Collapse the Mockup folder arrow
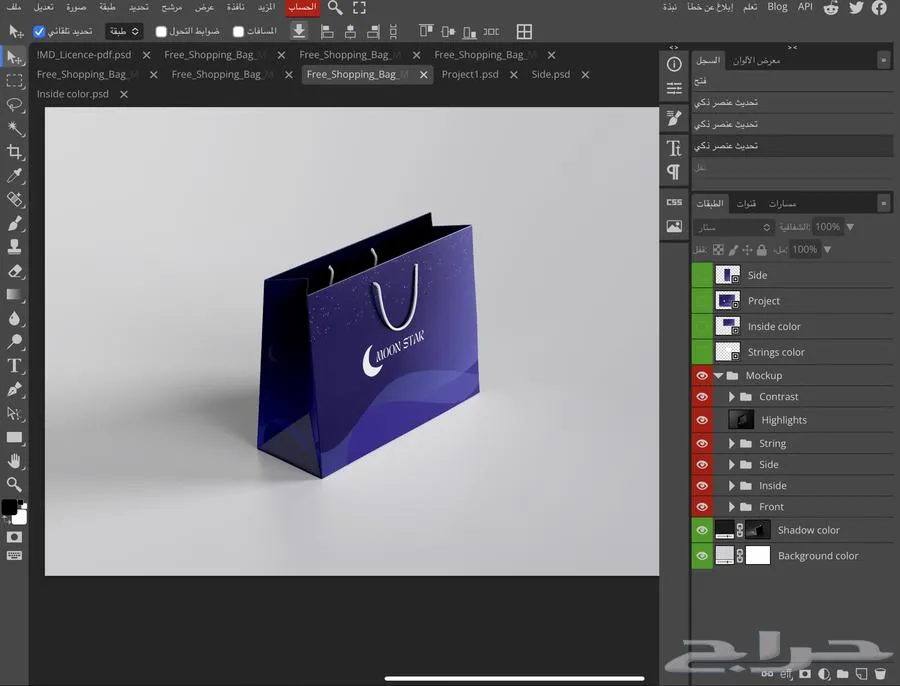 719,375
